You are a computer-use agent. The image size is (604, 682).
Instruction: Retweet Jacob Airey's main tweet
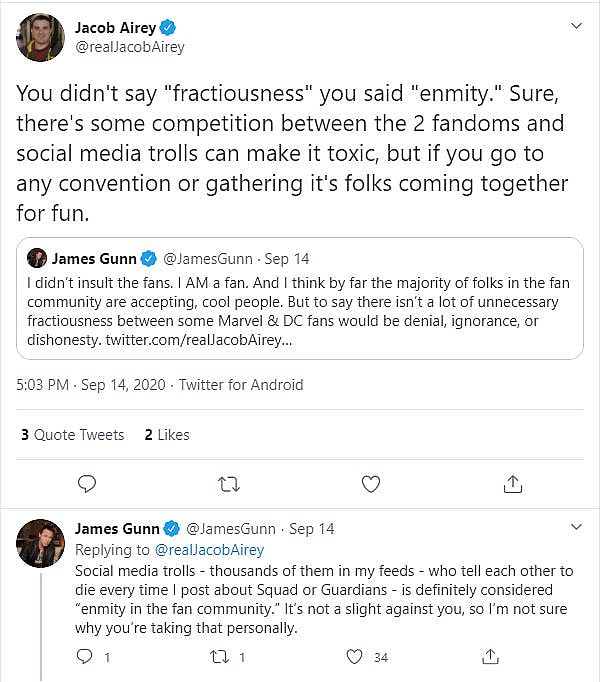229,484
